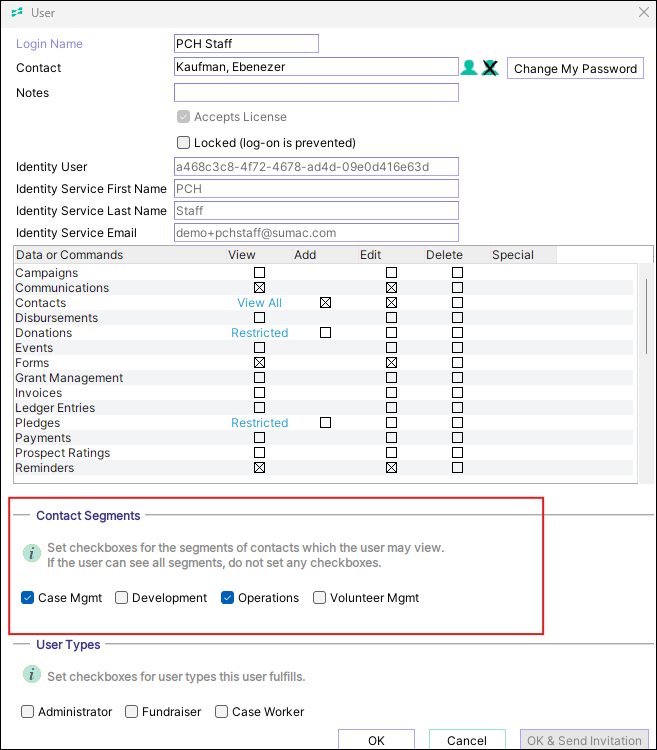Uncheck the Operations segment checkbox

coord(227,597)
